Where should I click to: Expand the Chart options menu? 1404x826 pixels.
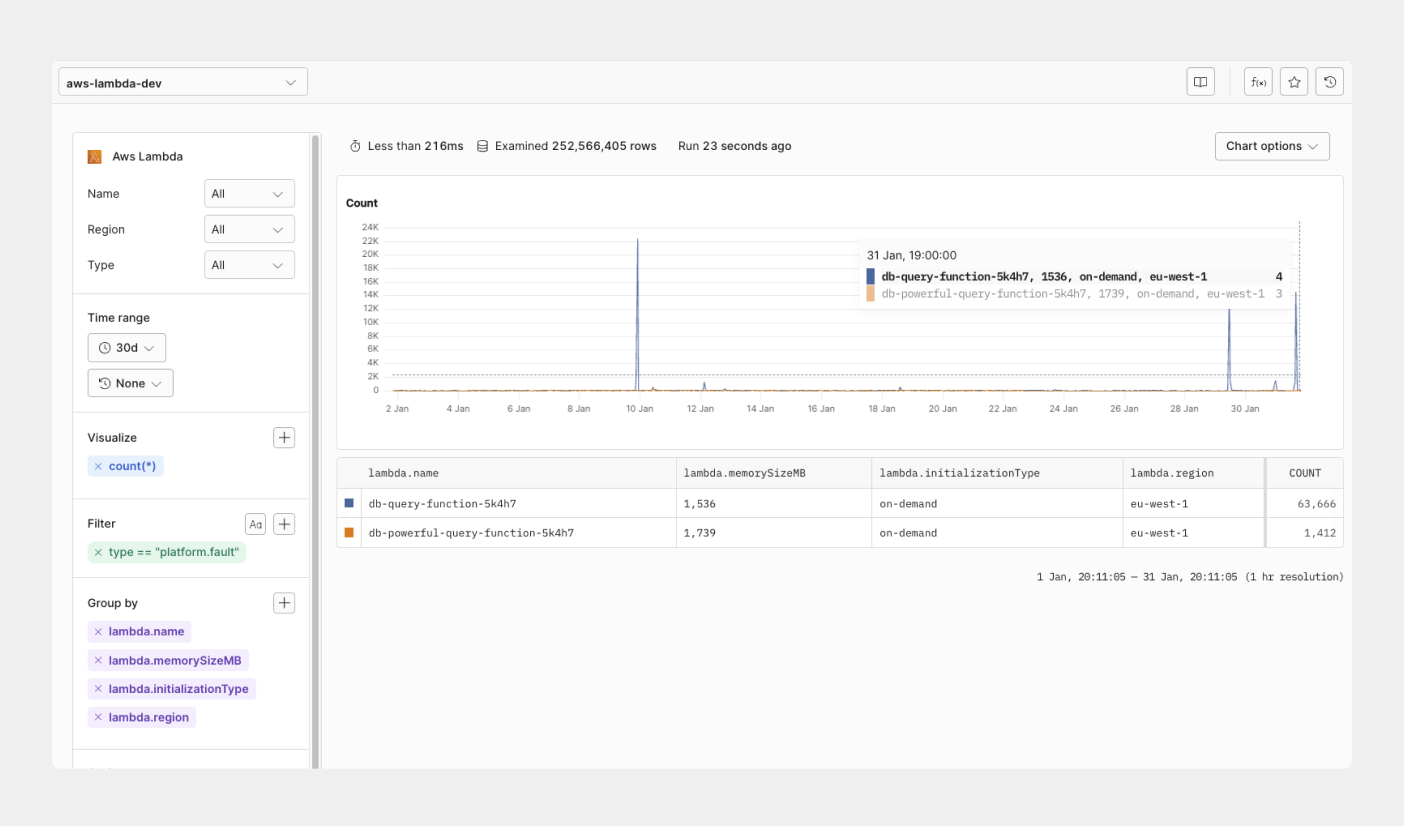click(x=1271, y=145)
